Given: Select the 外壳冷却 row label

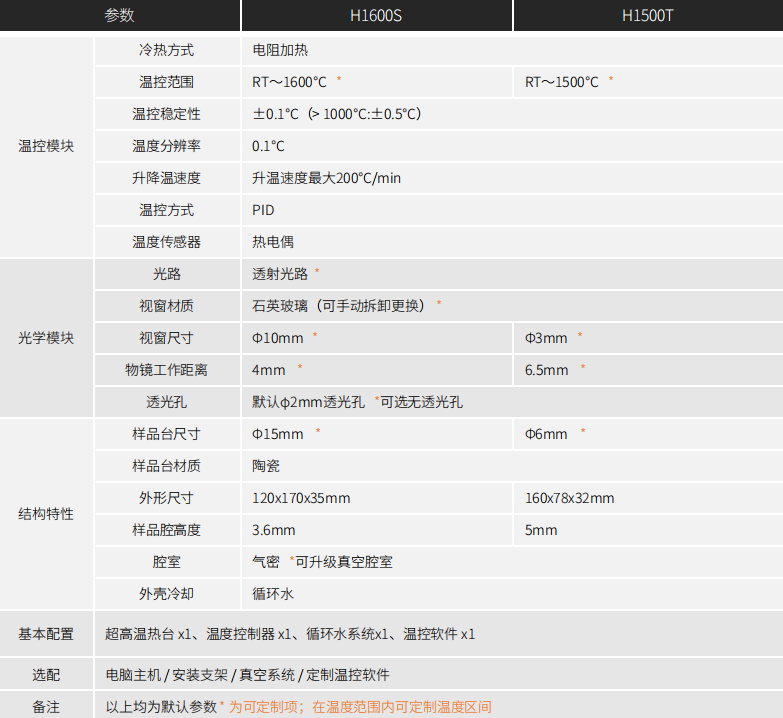Looking at the screenshot, I should point(166,594).
